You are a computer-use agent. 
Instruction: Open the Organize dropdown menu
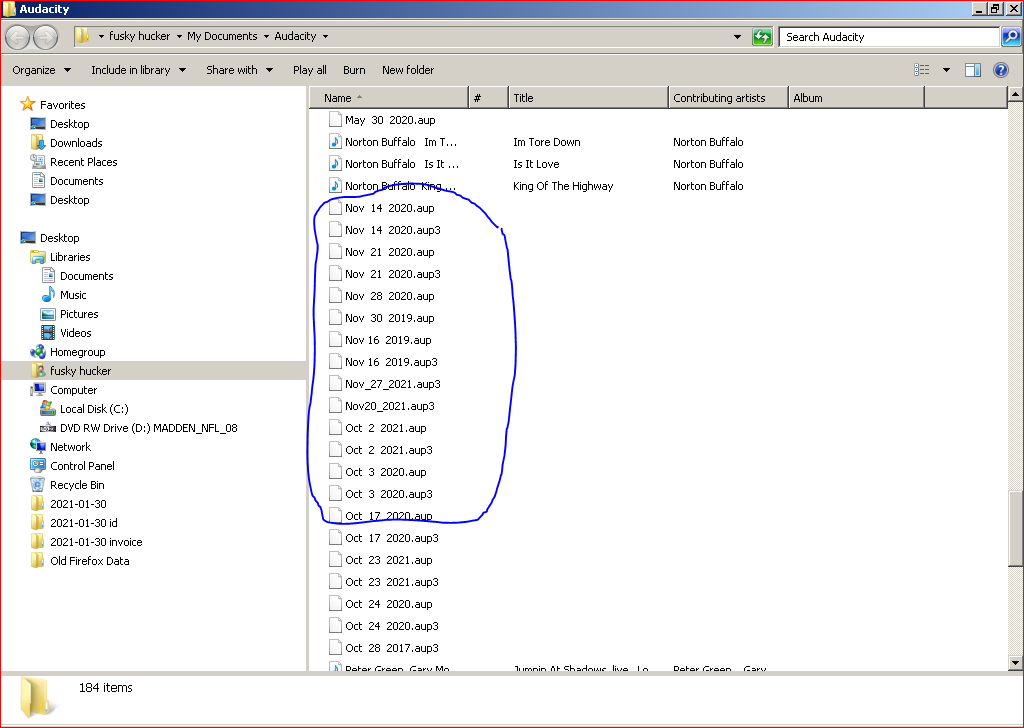coord(40,70)
